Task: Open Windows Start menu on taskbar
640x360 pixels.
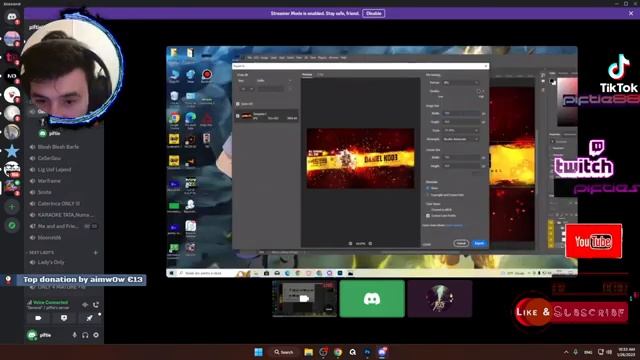Action: click(258, 352)
